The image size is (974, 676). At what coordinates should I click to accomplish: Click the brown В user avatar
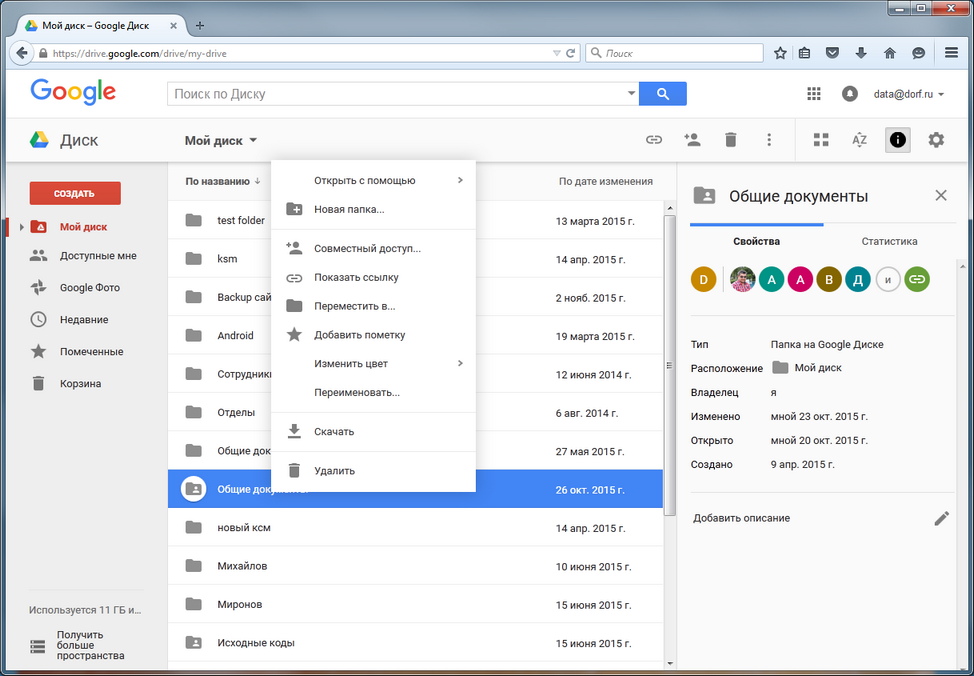coord(829,280)
